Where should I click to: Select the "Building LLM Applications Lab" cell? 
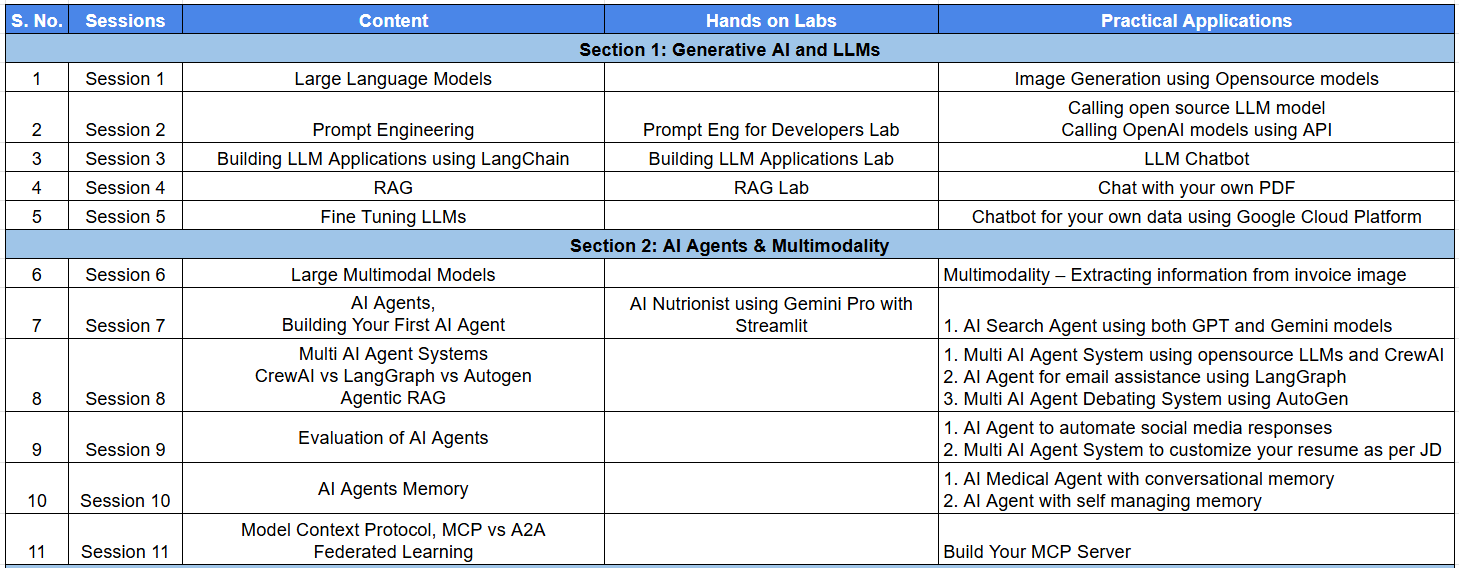pyautogui.click(x=771, y=158)
